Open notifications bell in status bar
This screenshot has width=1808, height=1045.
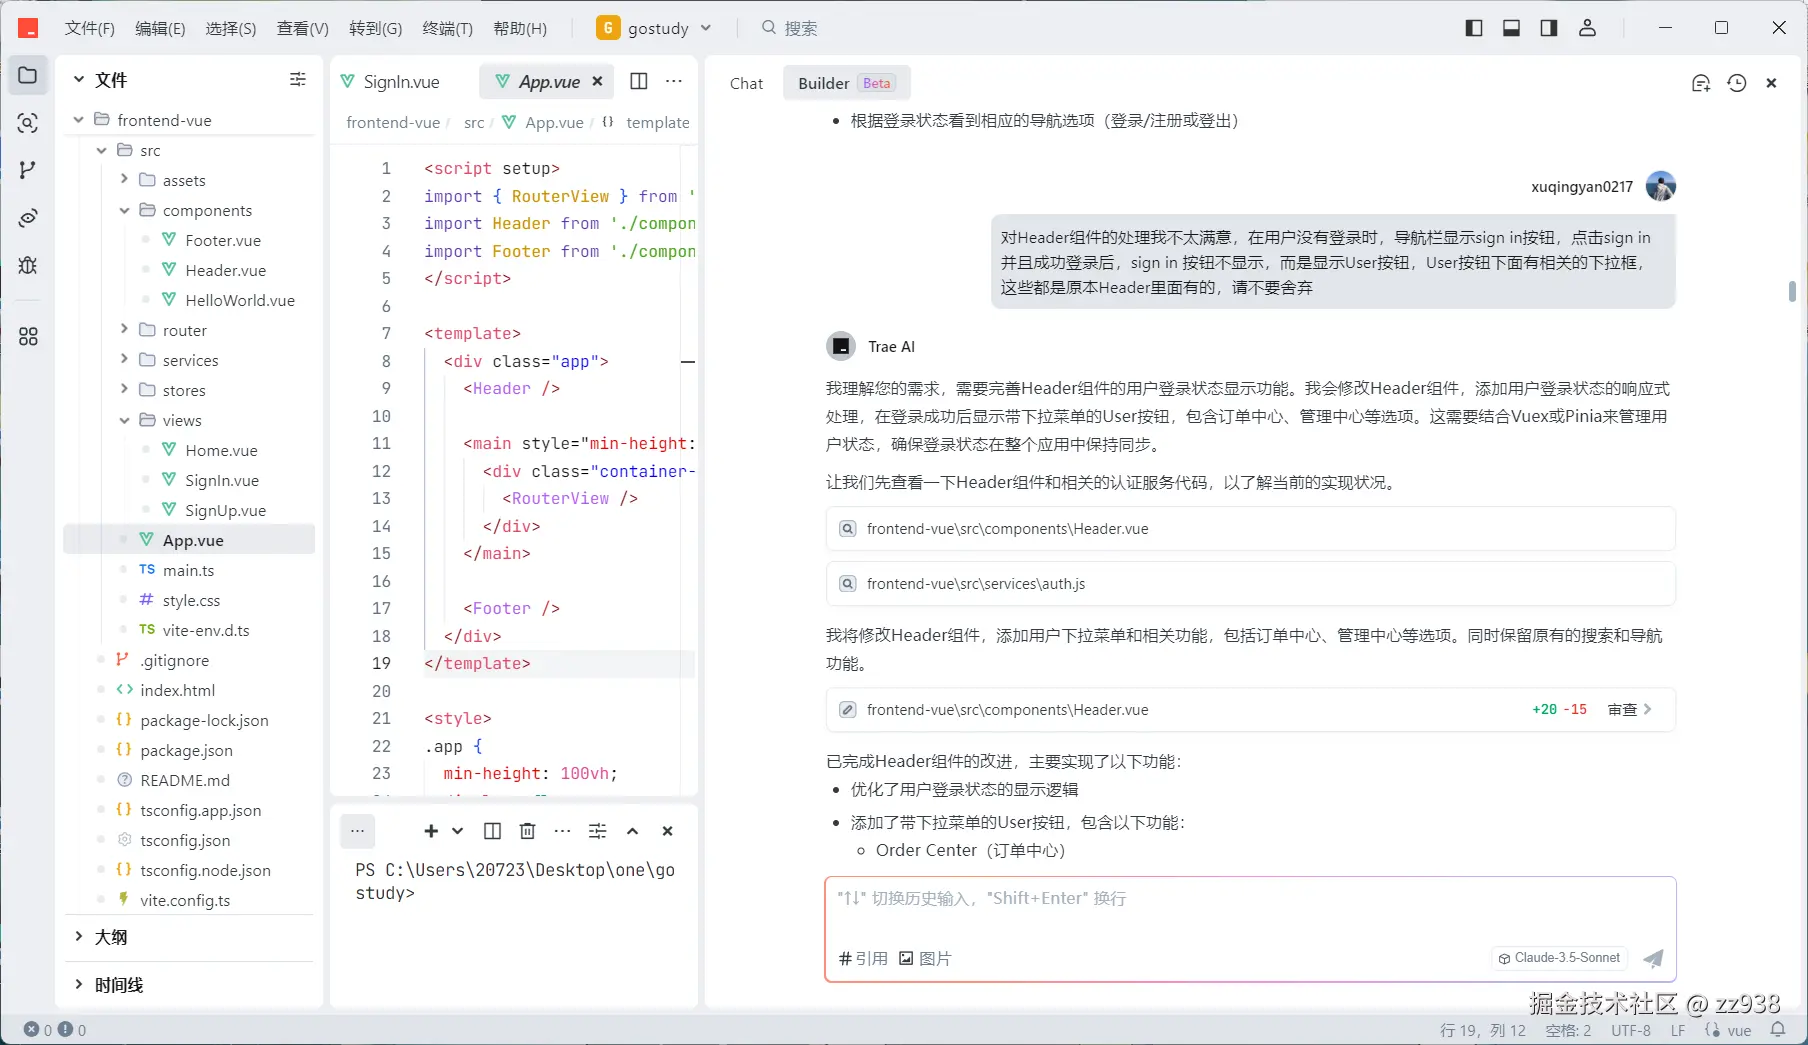(x=1778, y=1029)
